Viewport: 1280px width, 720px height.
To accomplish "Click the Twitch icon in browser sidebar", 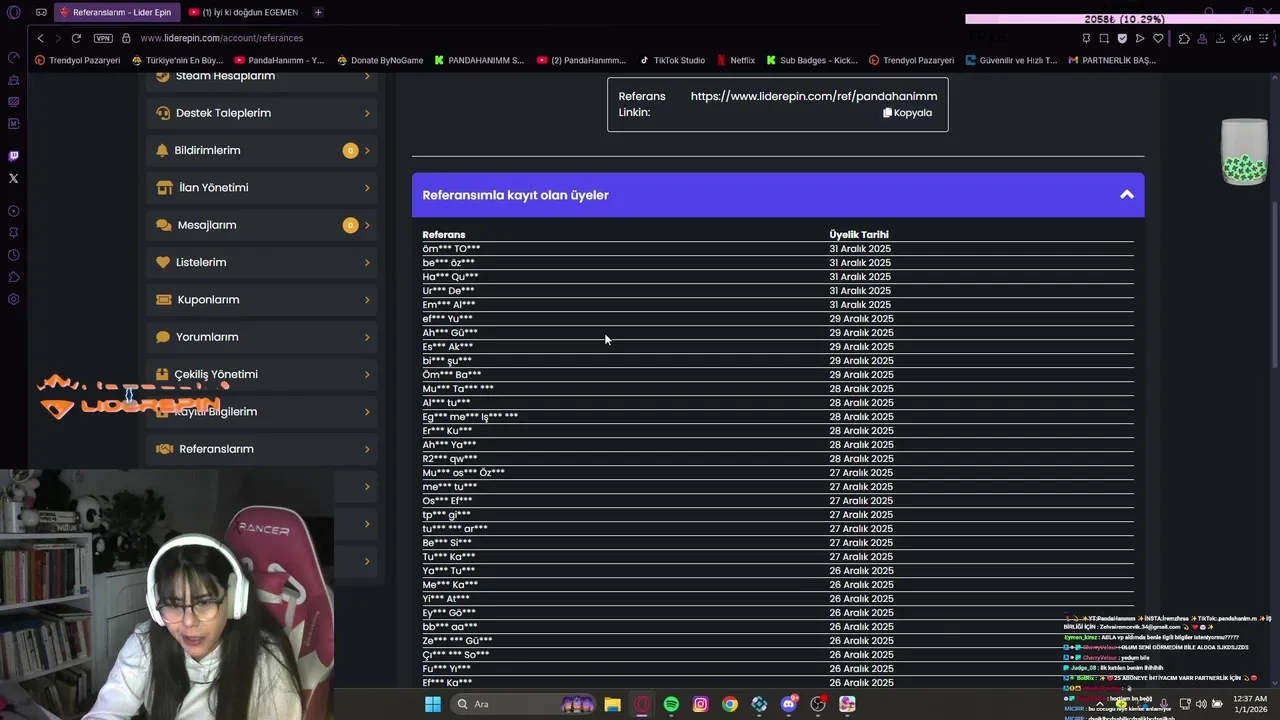I will pos(13,156).
